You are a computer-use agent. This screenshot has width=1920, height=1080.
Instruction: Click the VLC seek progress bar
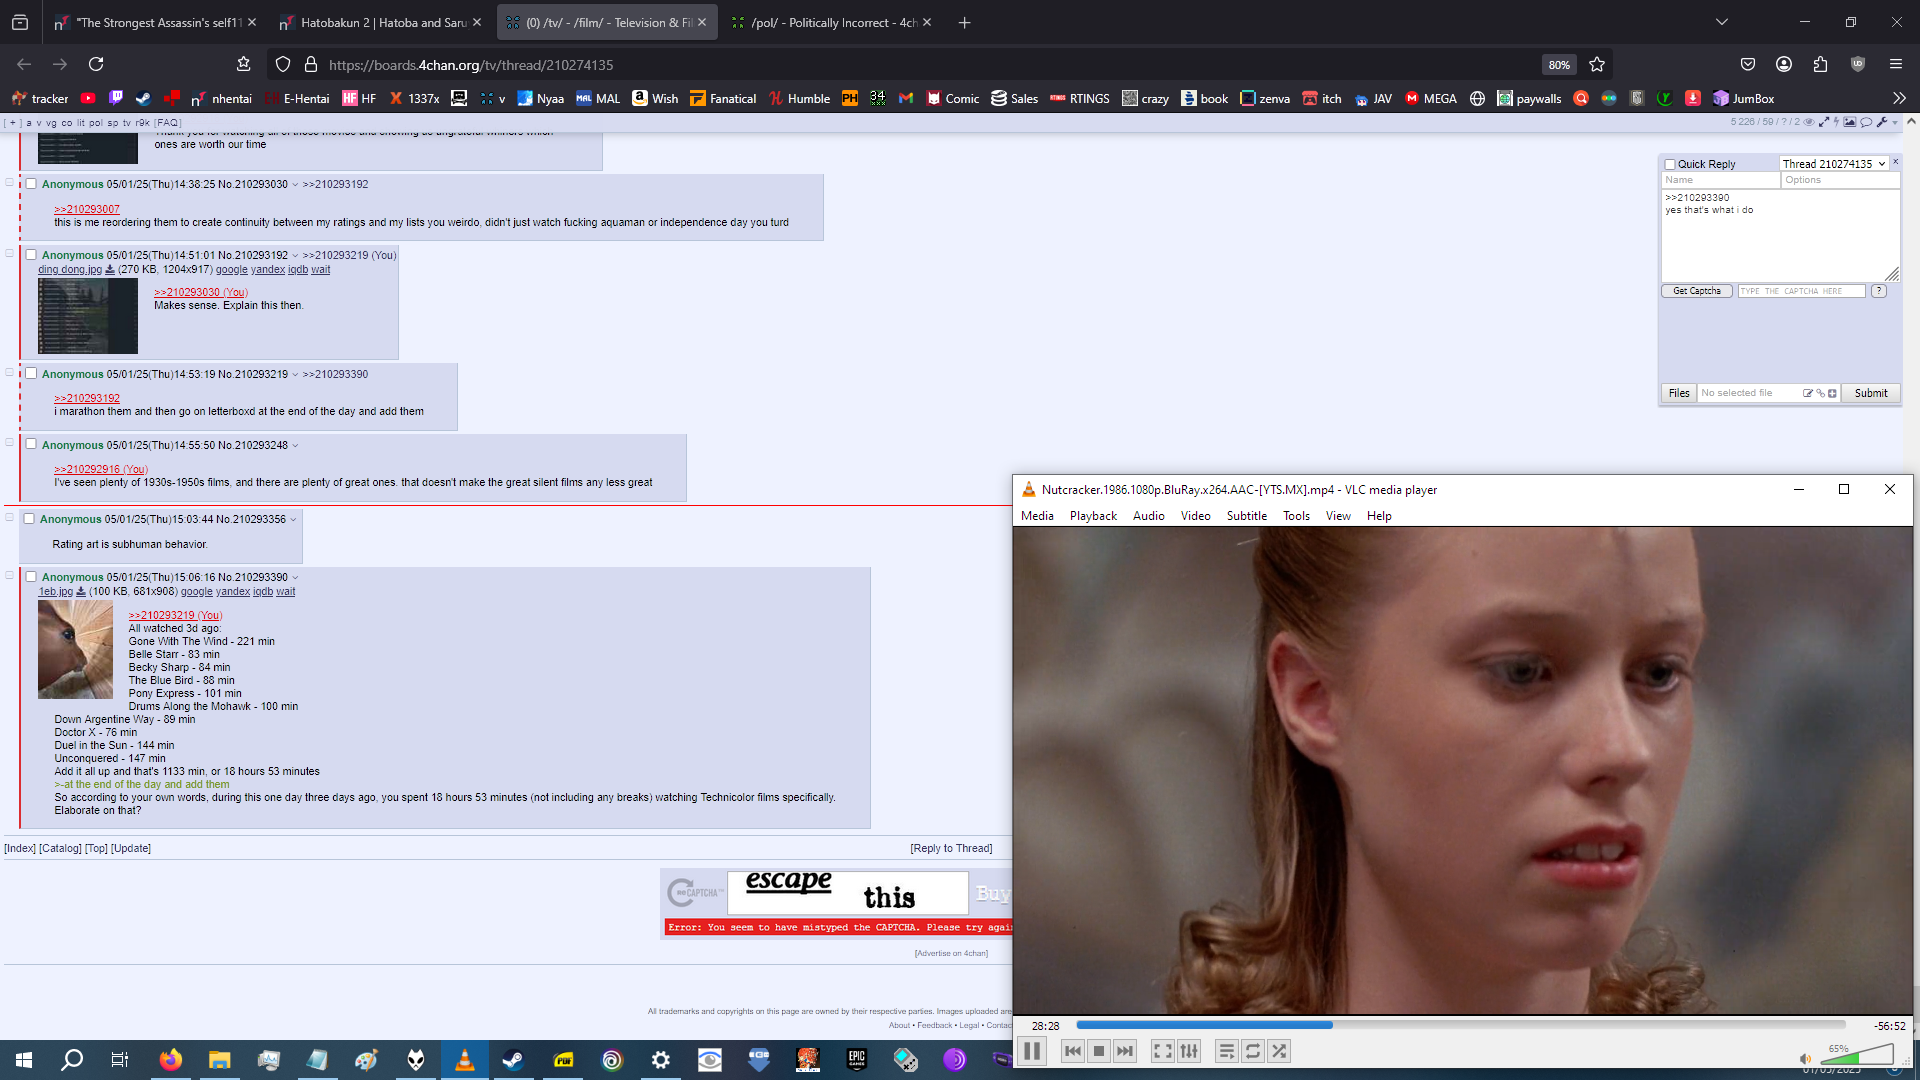(x=1460, y=1025)
